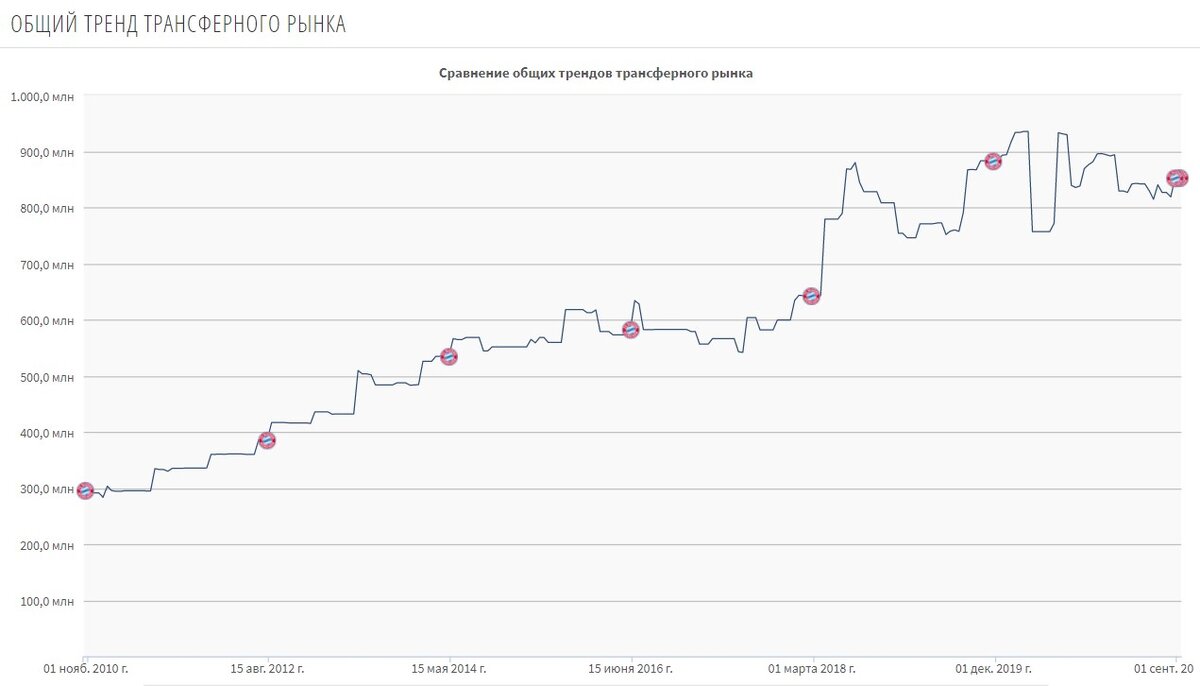
Task: Click the '1.000,0 млн' axis label
Action: (42, 97)
